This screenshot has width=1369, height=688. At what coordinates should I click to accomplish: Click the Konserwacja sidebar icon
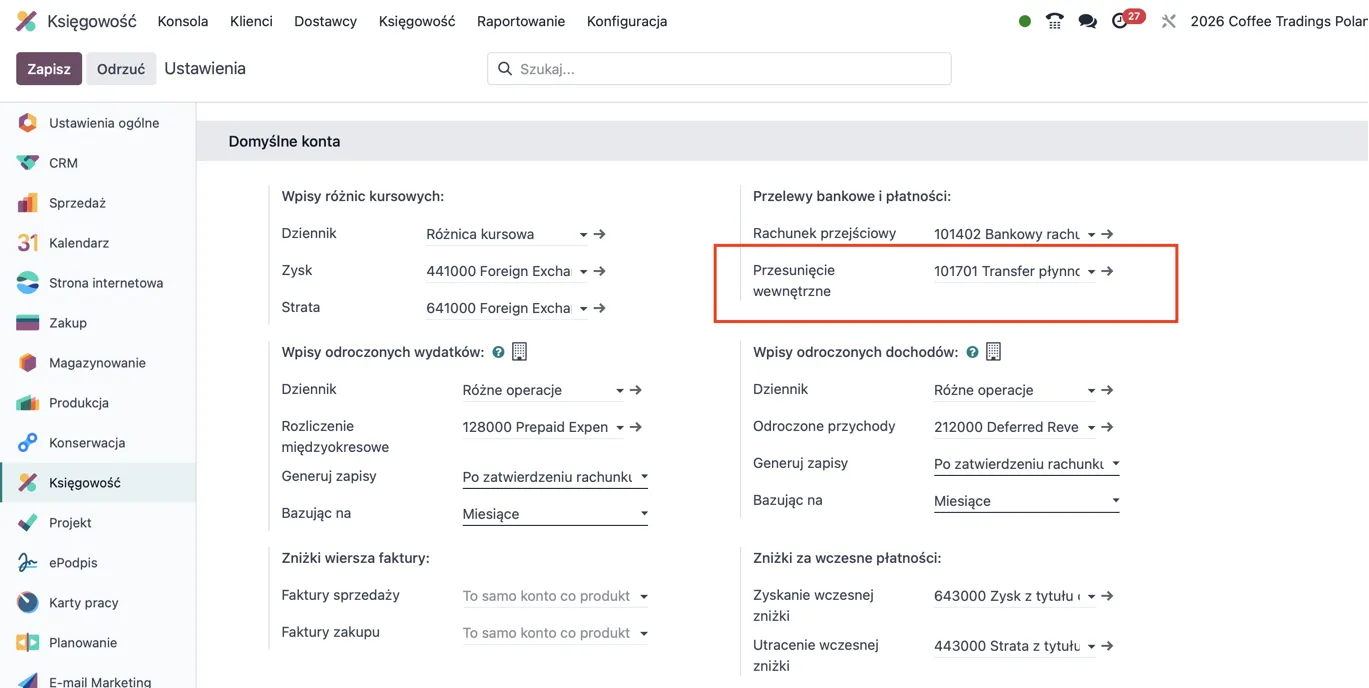tap(28, 443)
